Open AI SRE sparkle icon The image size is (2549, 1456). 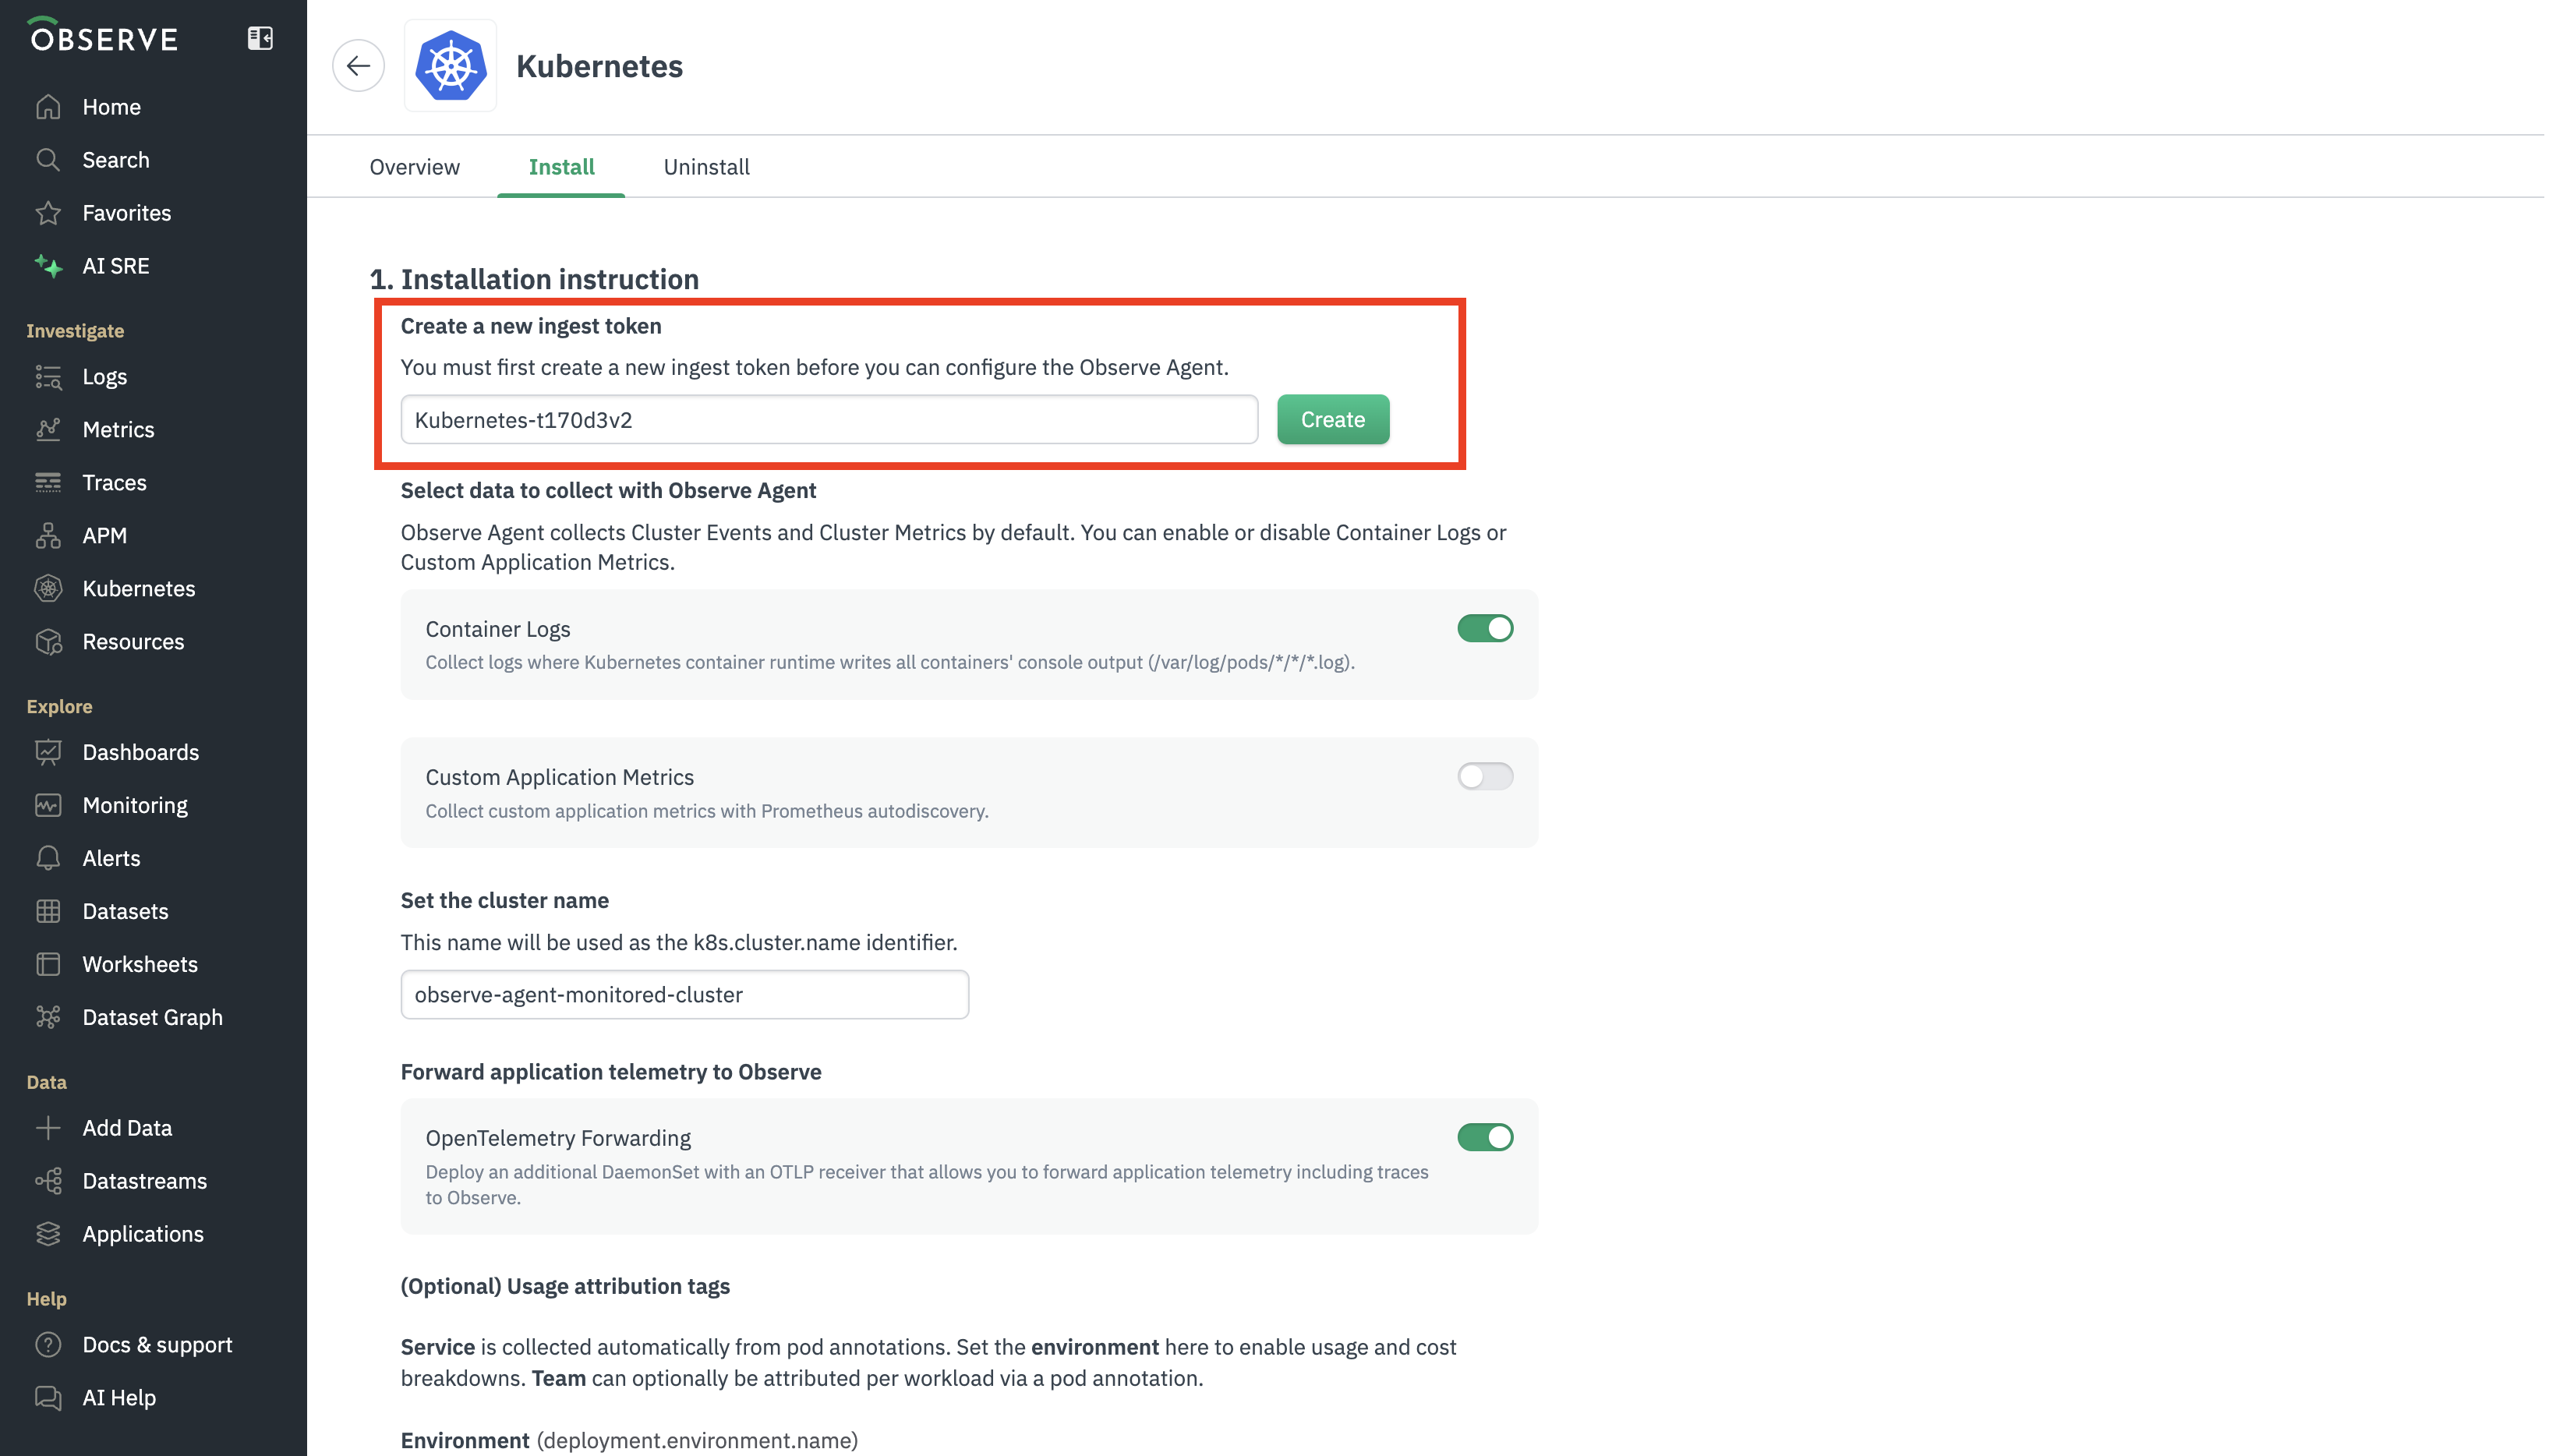(x=48, y=266)
